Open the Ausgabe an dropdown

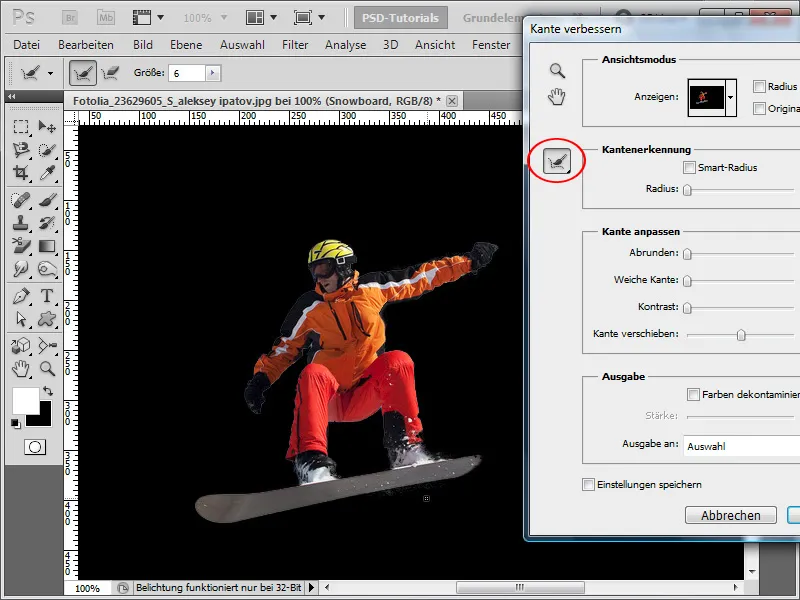(x=741, y=446)
